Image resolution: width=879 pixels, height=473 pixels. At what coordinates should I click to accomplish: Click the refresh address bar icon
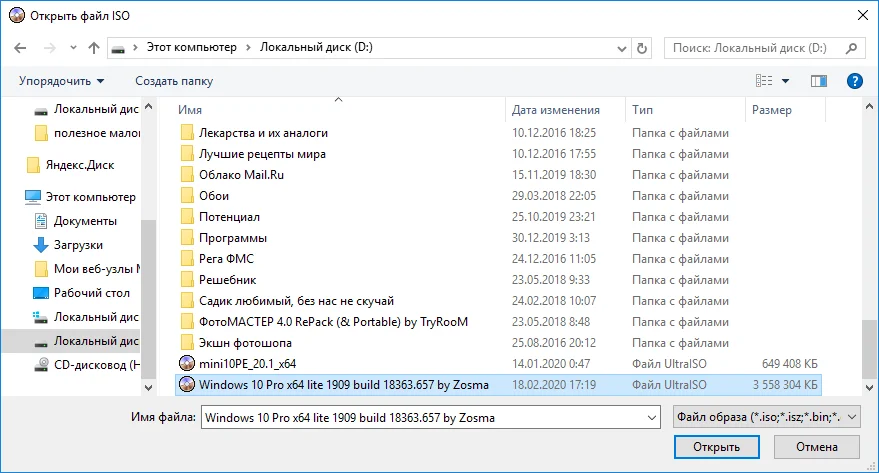tap(642, 48)
